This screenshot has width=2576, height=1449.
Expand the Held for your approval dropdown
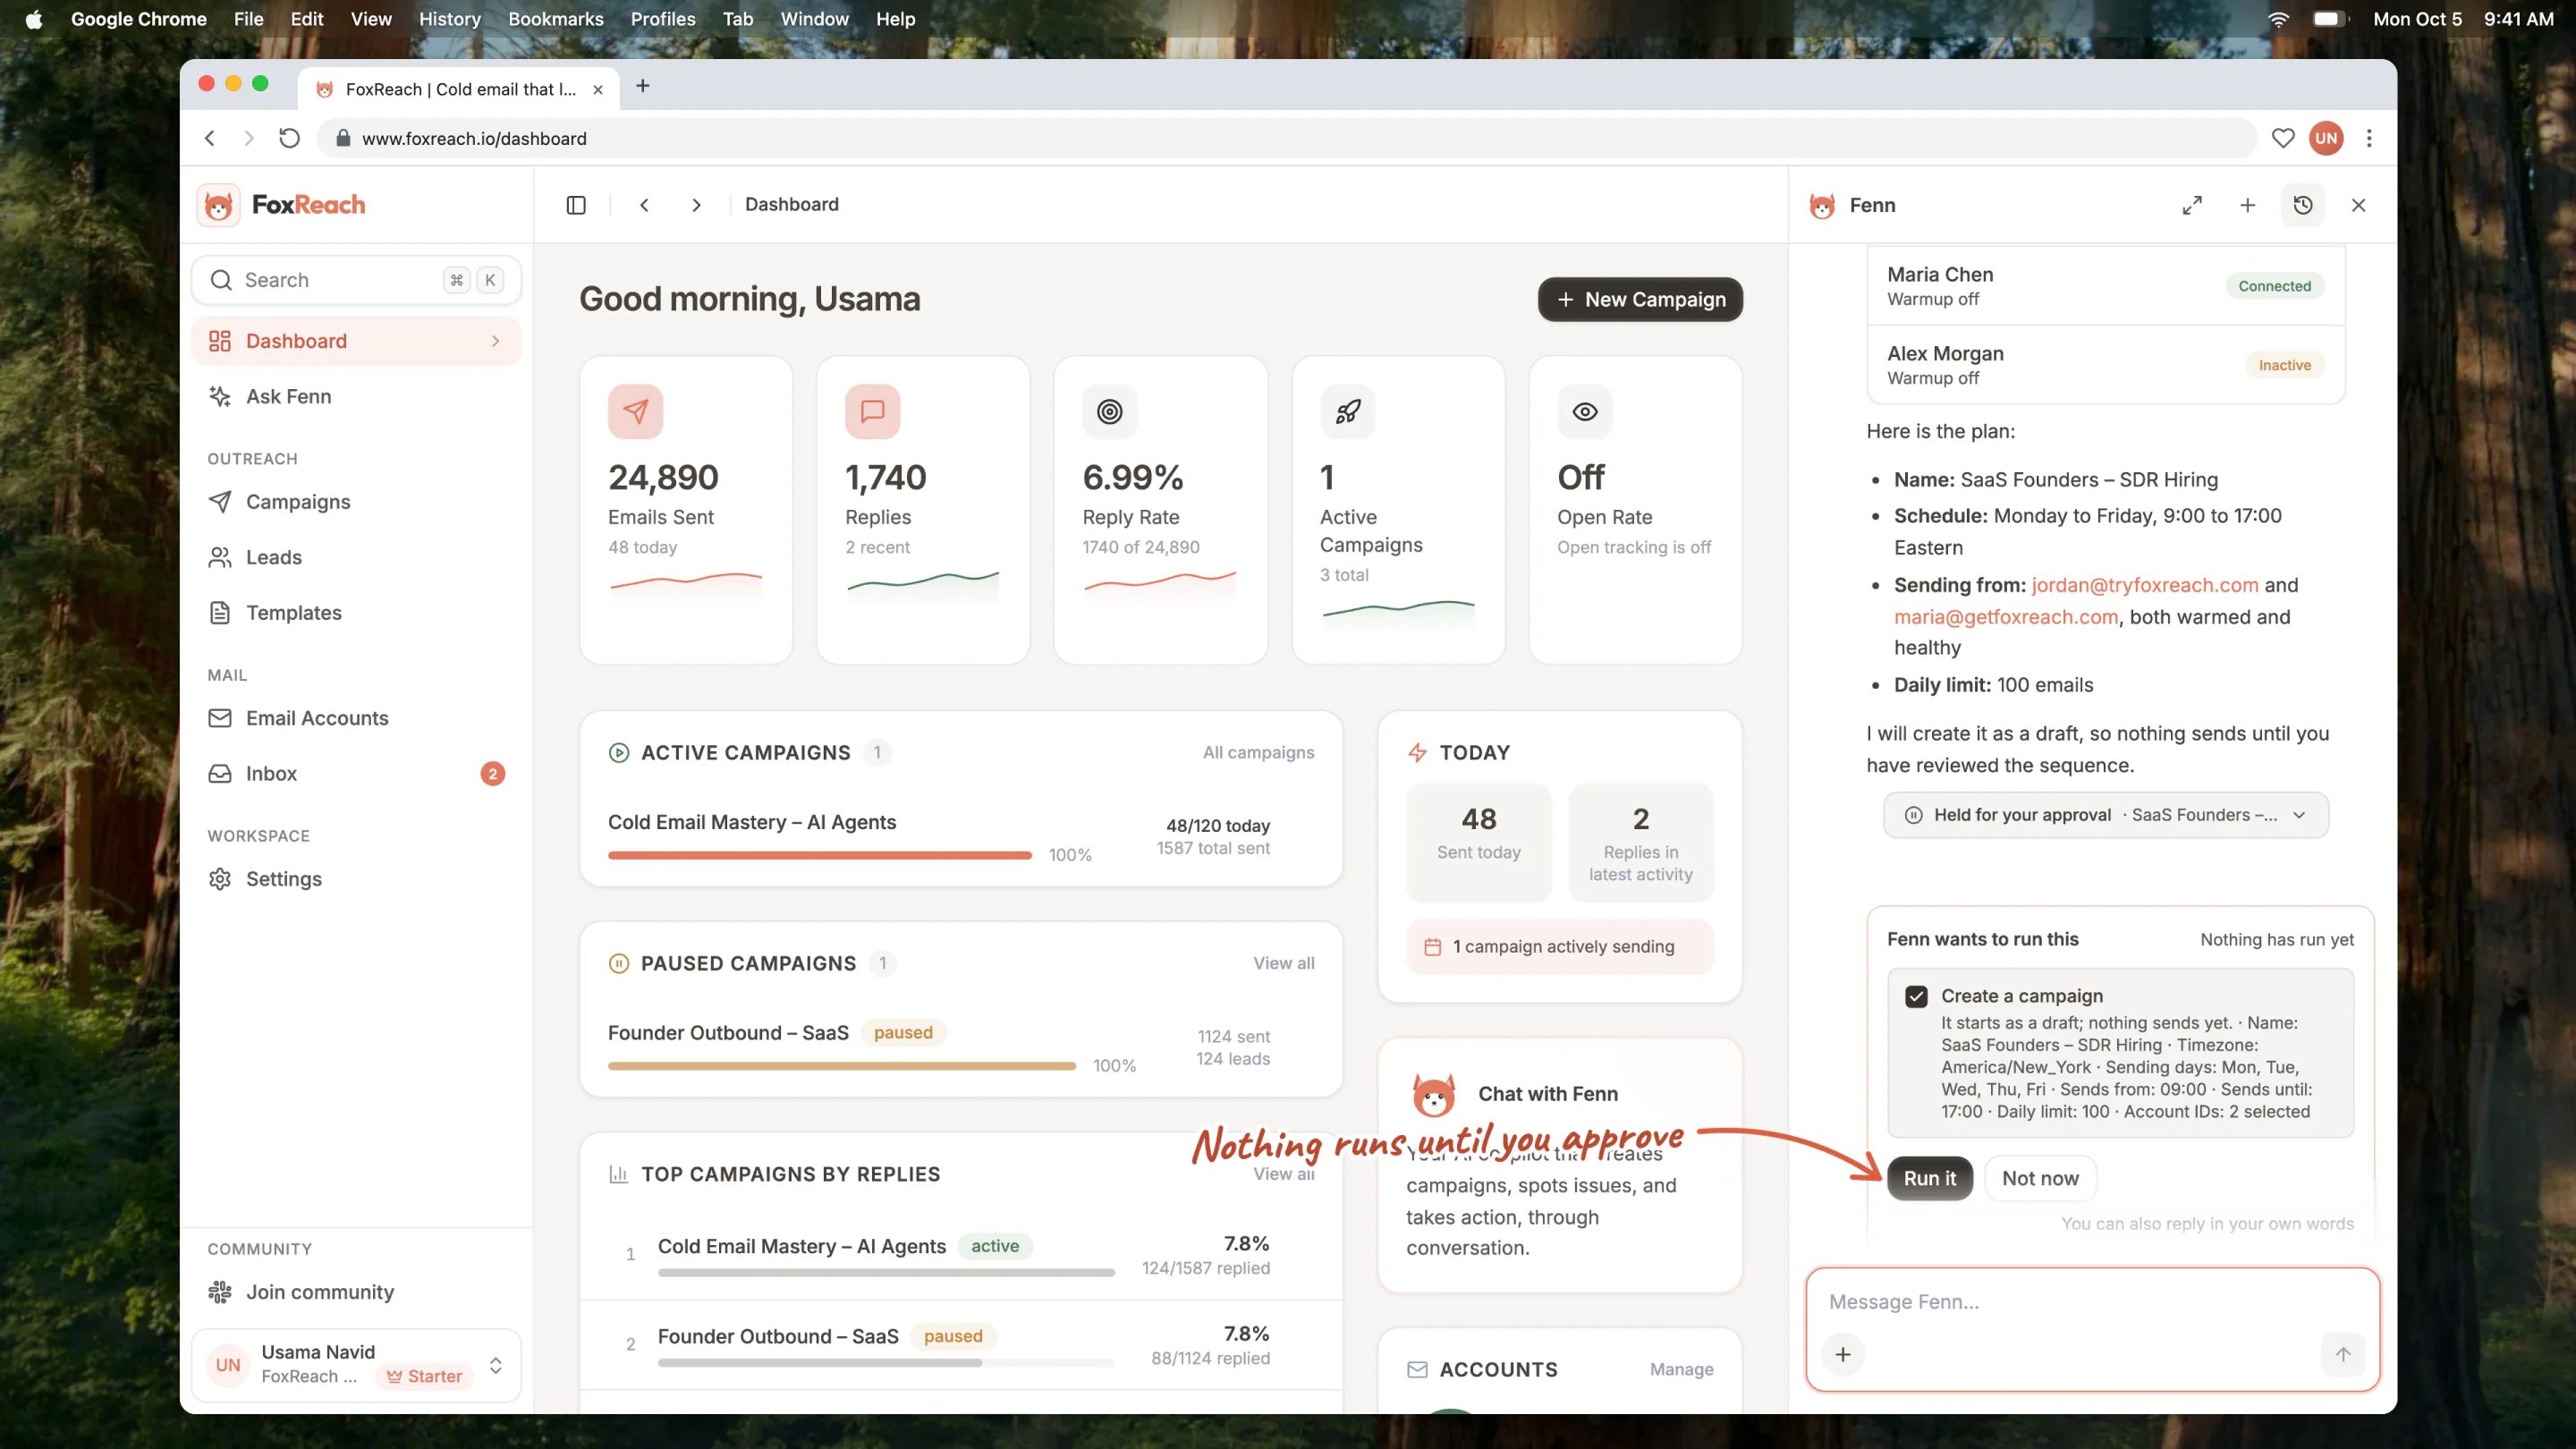pyautogui.click(x=2105, y=815)
